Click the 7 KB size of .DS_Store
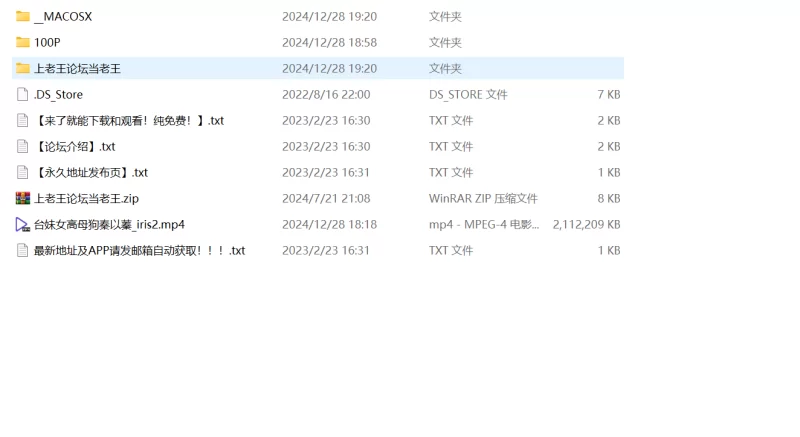 click(x=609, y=94)
